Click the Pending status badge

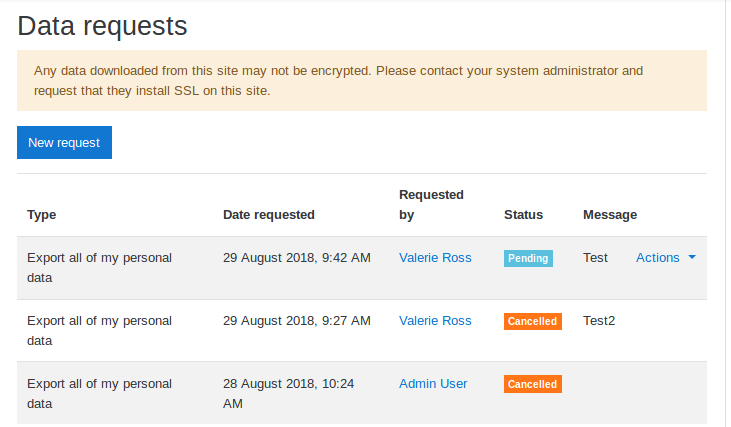(x=528, y=258)
